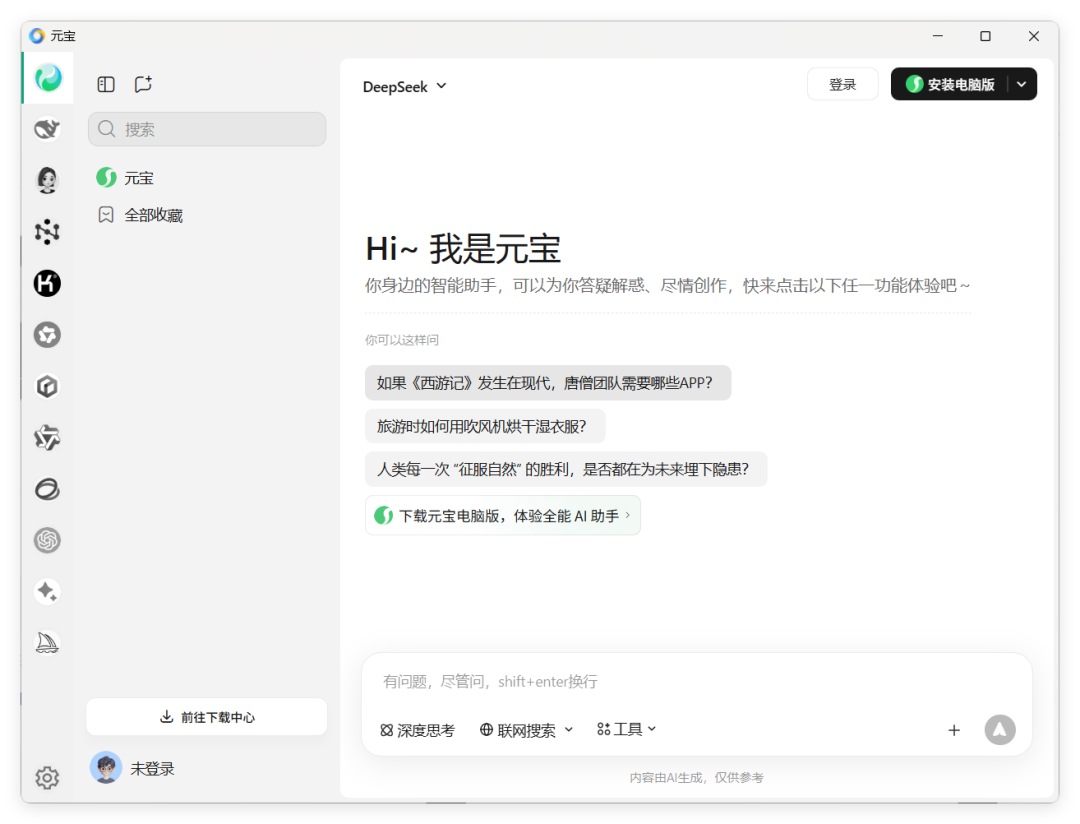Close the 元宝 window
This screenshot has width=1080, height=824.
point(1034,36)
